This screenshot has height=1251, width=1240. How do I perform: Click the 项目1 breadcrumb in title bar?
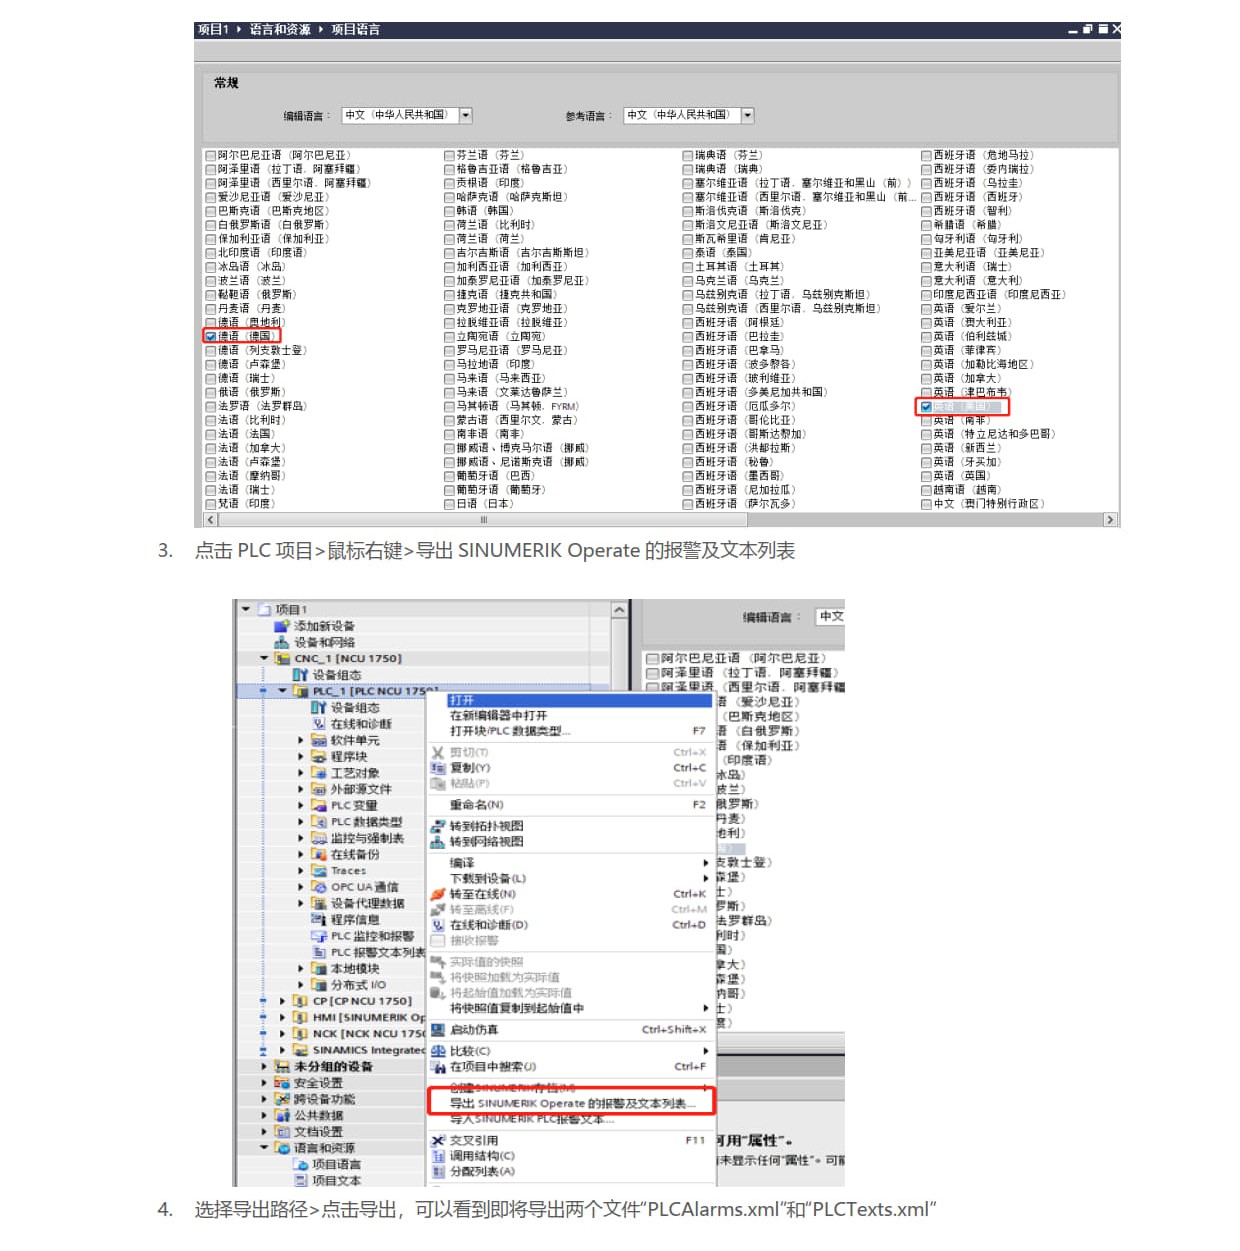pyautogui.click(x=213, y=30)
